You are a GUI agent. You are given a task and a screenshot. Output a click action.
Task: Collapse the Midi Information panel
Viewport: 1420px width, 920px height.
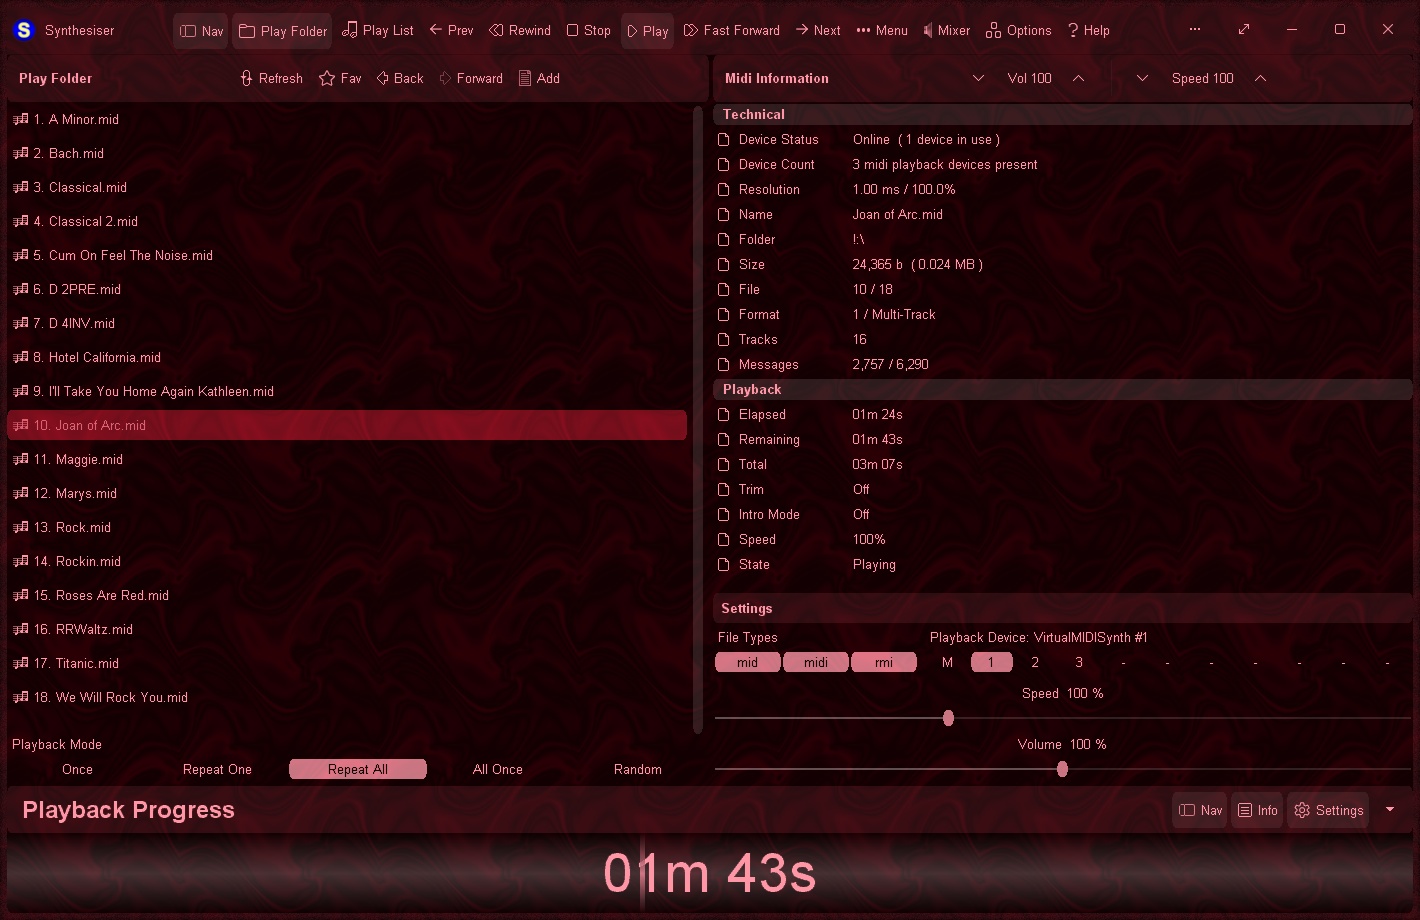(x=978, y=78)
